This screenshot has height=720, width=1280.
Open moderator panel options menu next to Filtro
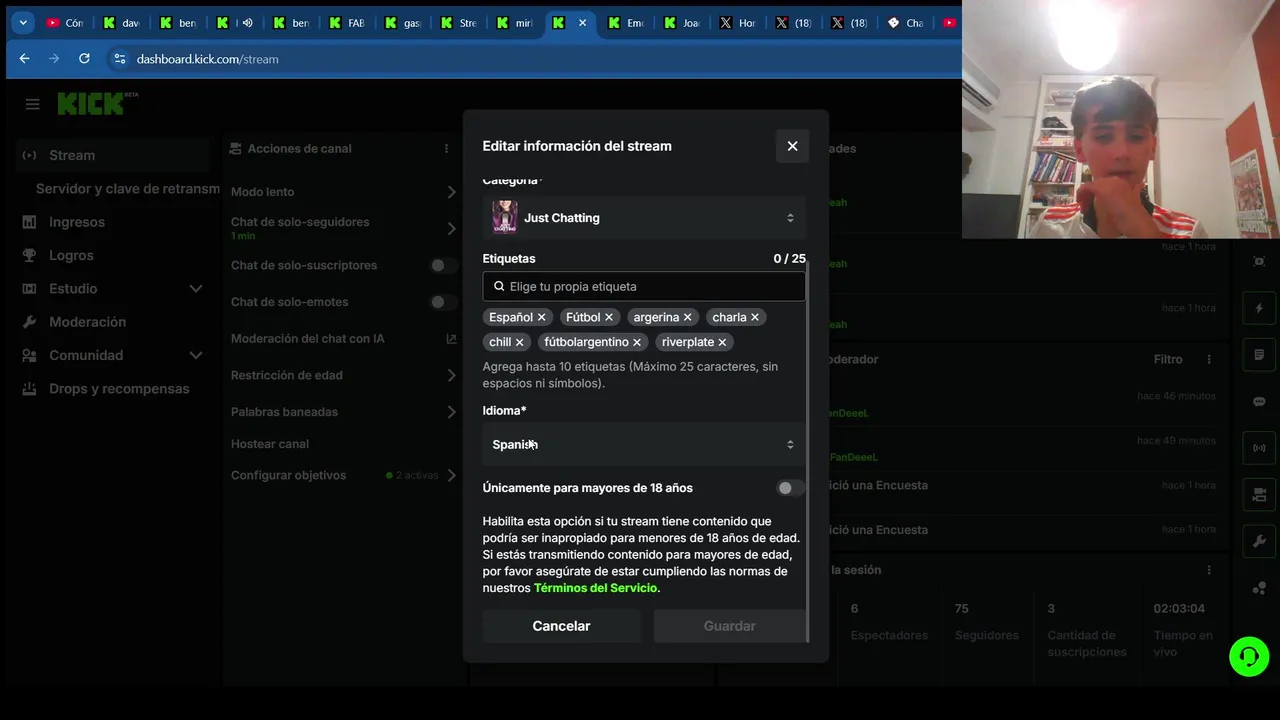1209,359
